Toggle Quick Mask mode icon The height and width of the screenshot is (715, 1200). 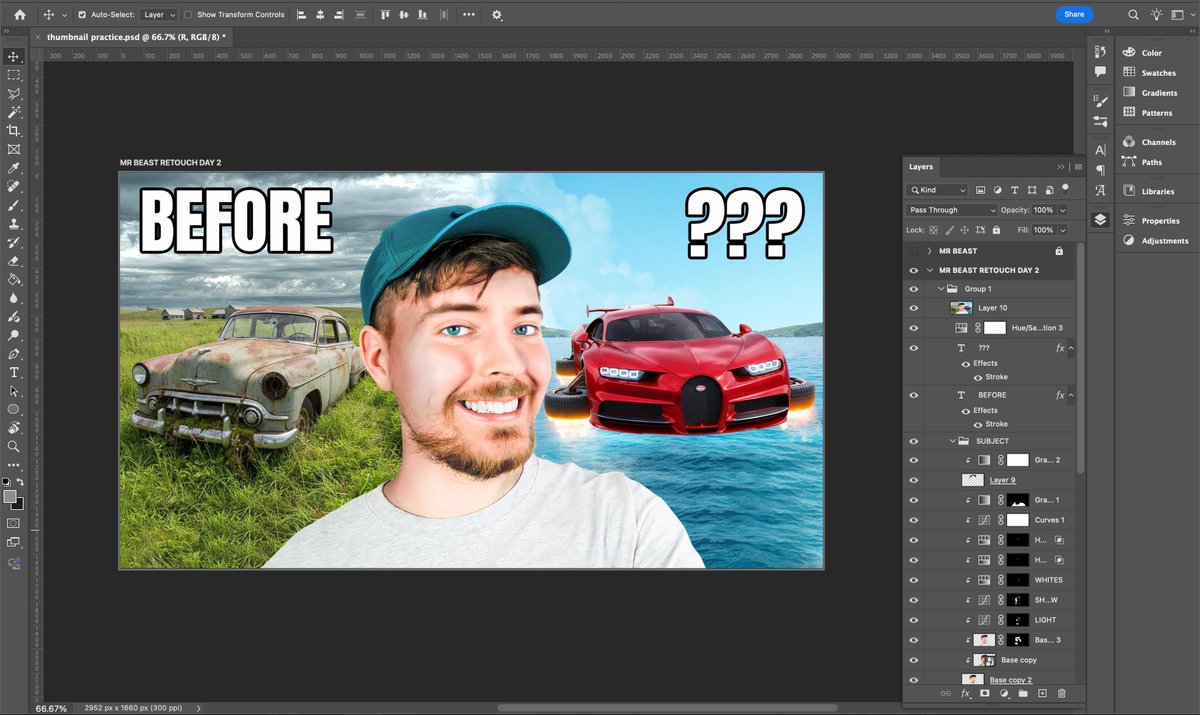pos(14,523)
